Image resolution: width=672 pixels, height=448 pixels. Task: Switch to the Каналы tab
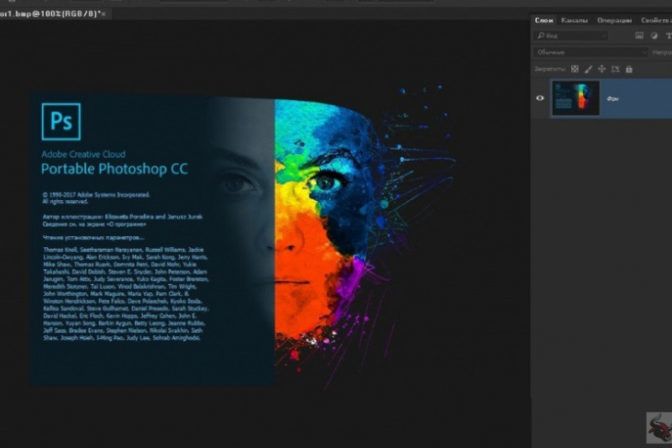574,20
